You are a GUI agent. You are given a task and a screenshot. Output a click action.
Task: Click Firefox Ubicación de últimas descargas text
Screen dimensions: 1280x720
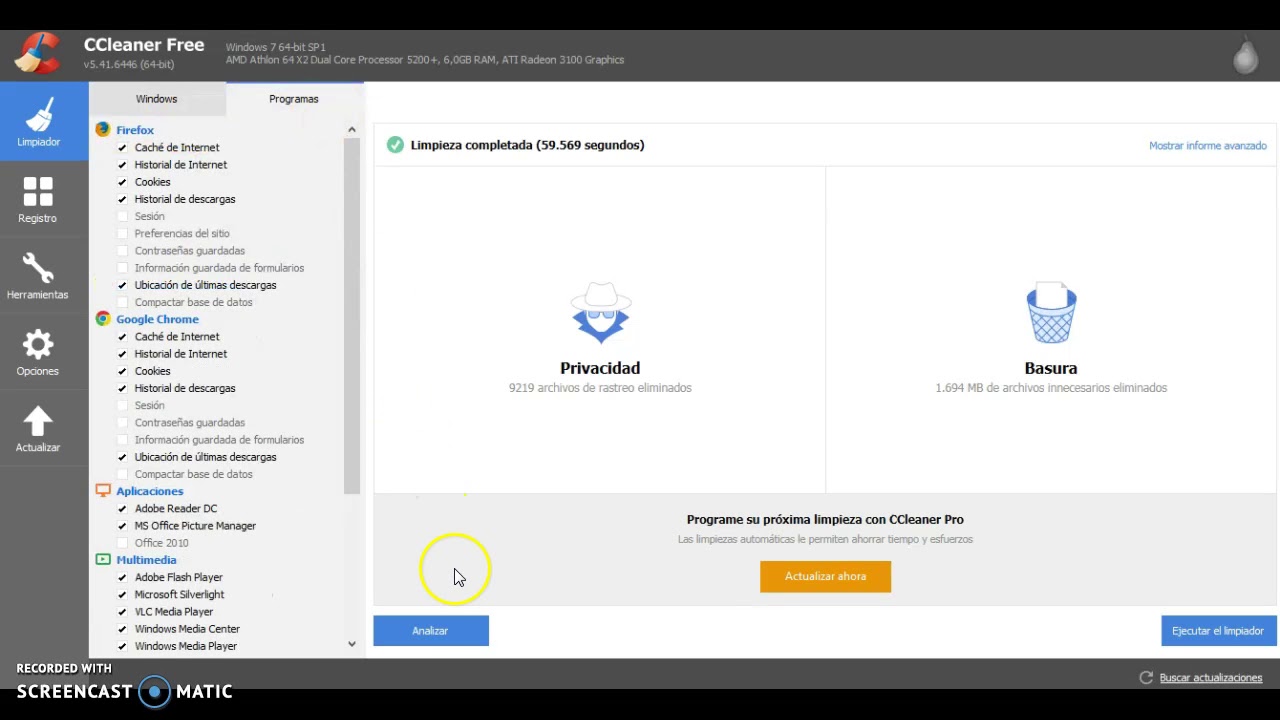[x=205, y=285]
